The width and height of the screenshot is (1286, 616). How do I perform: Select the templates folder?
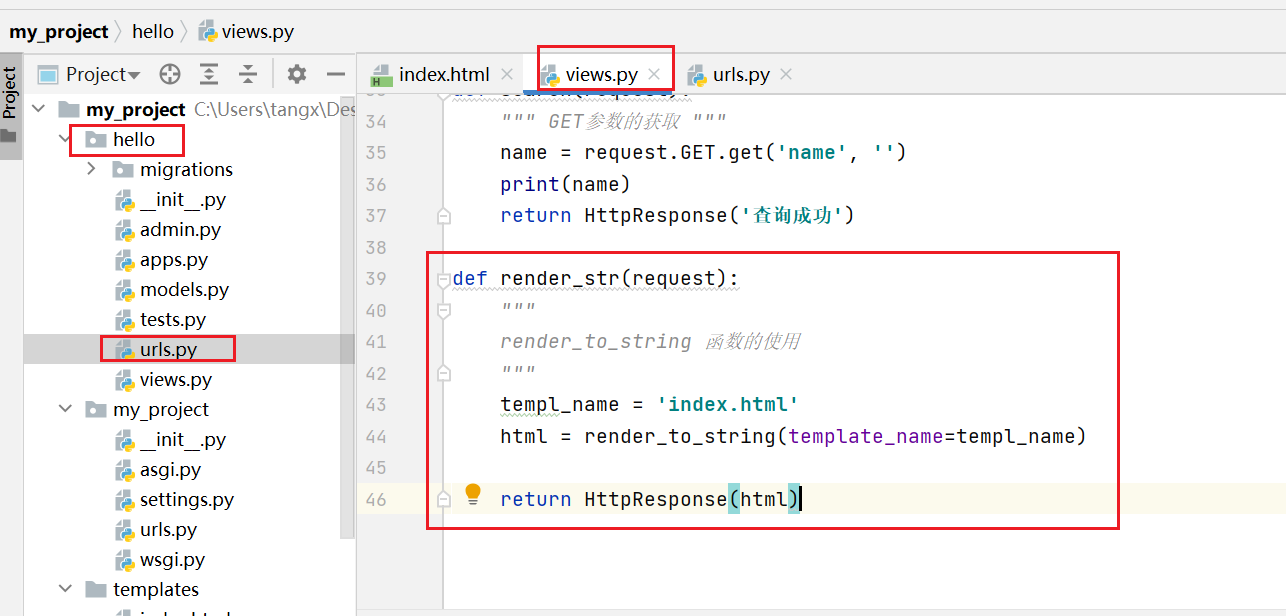click(x=156, y=589)
